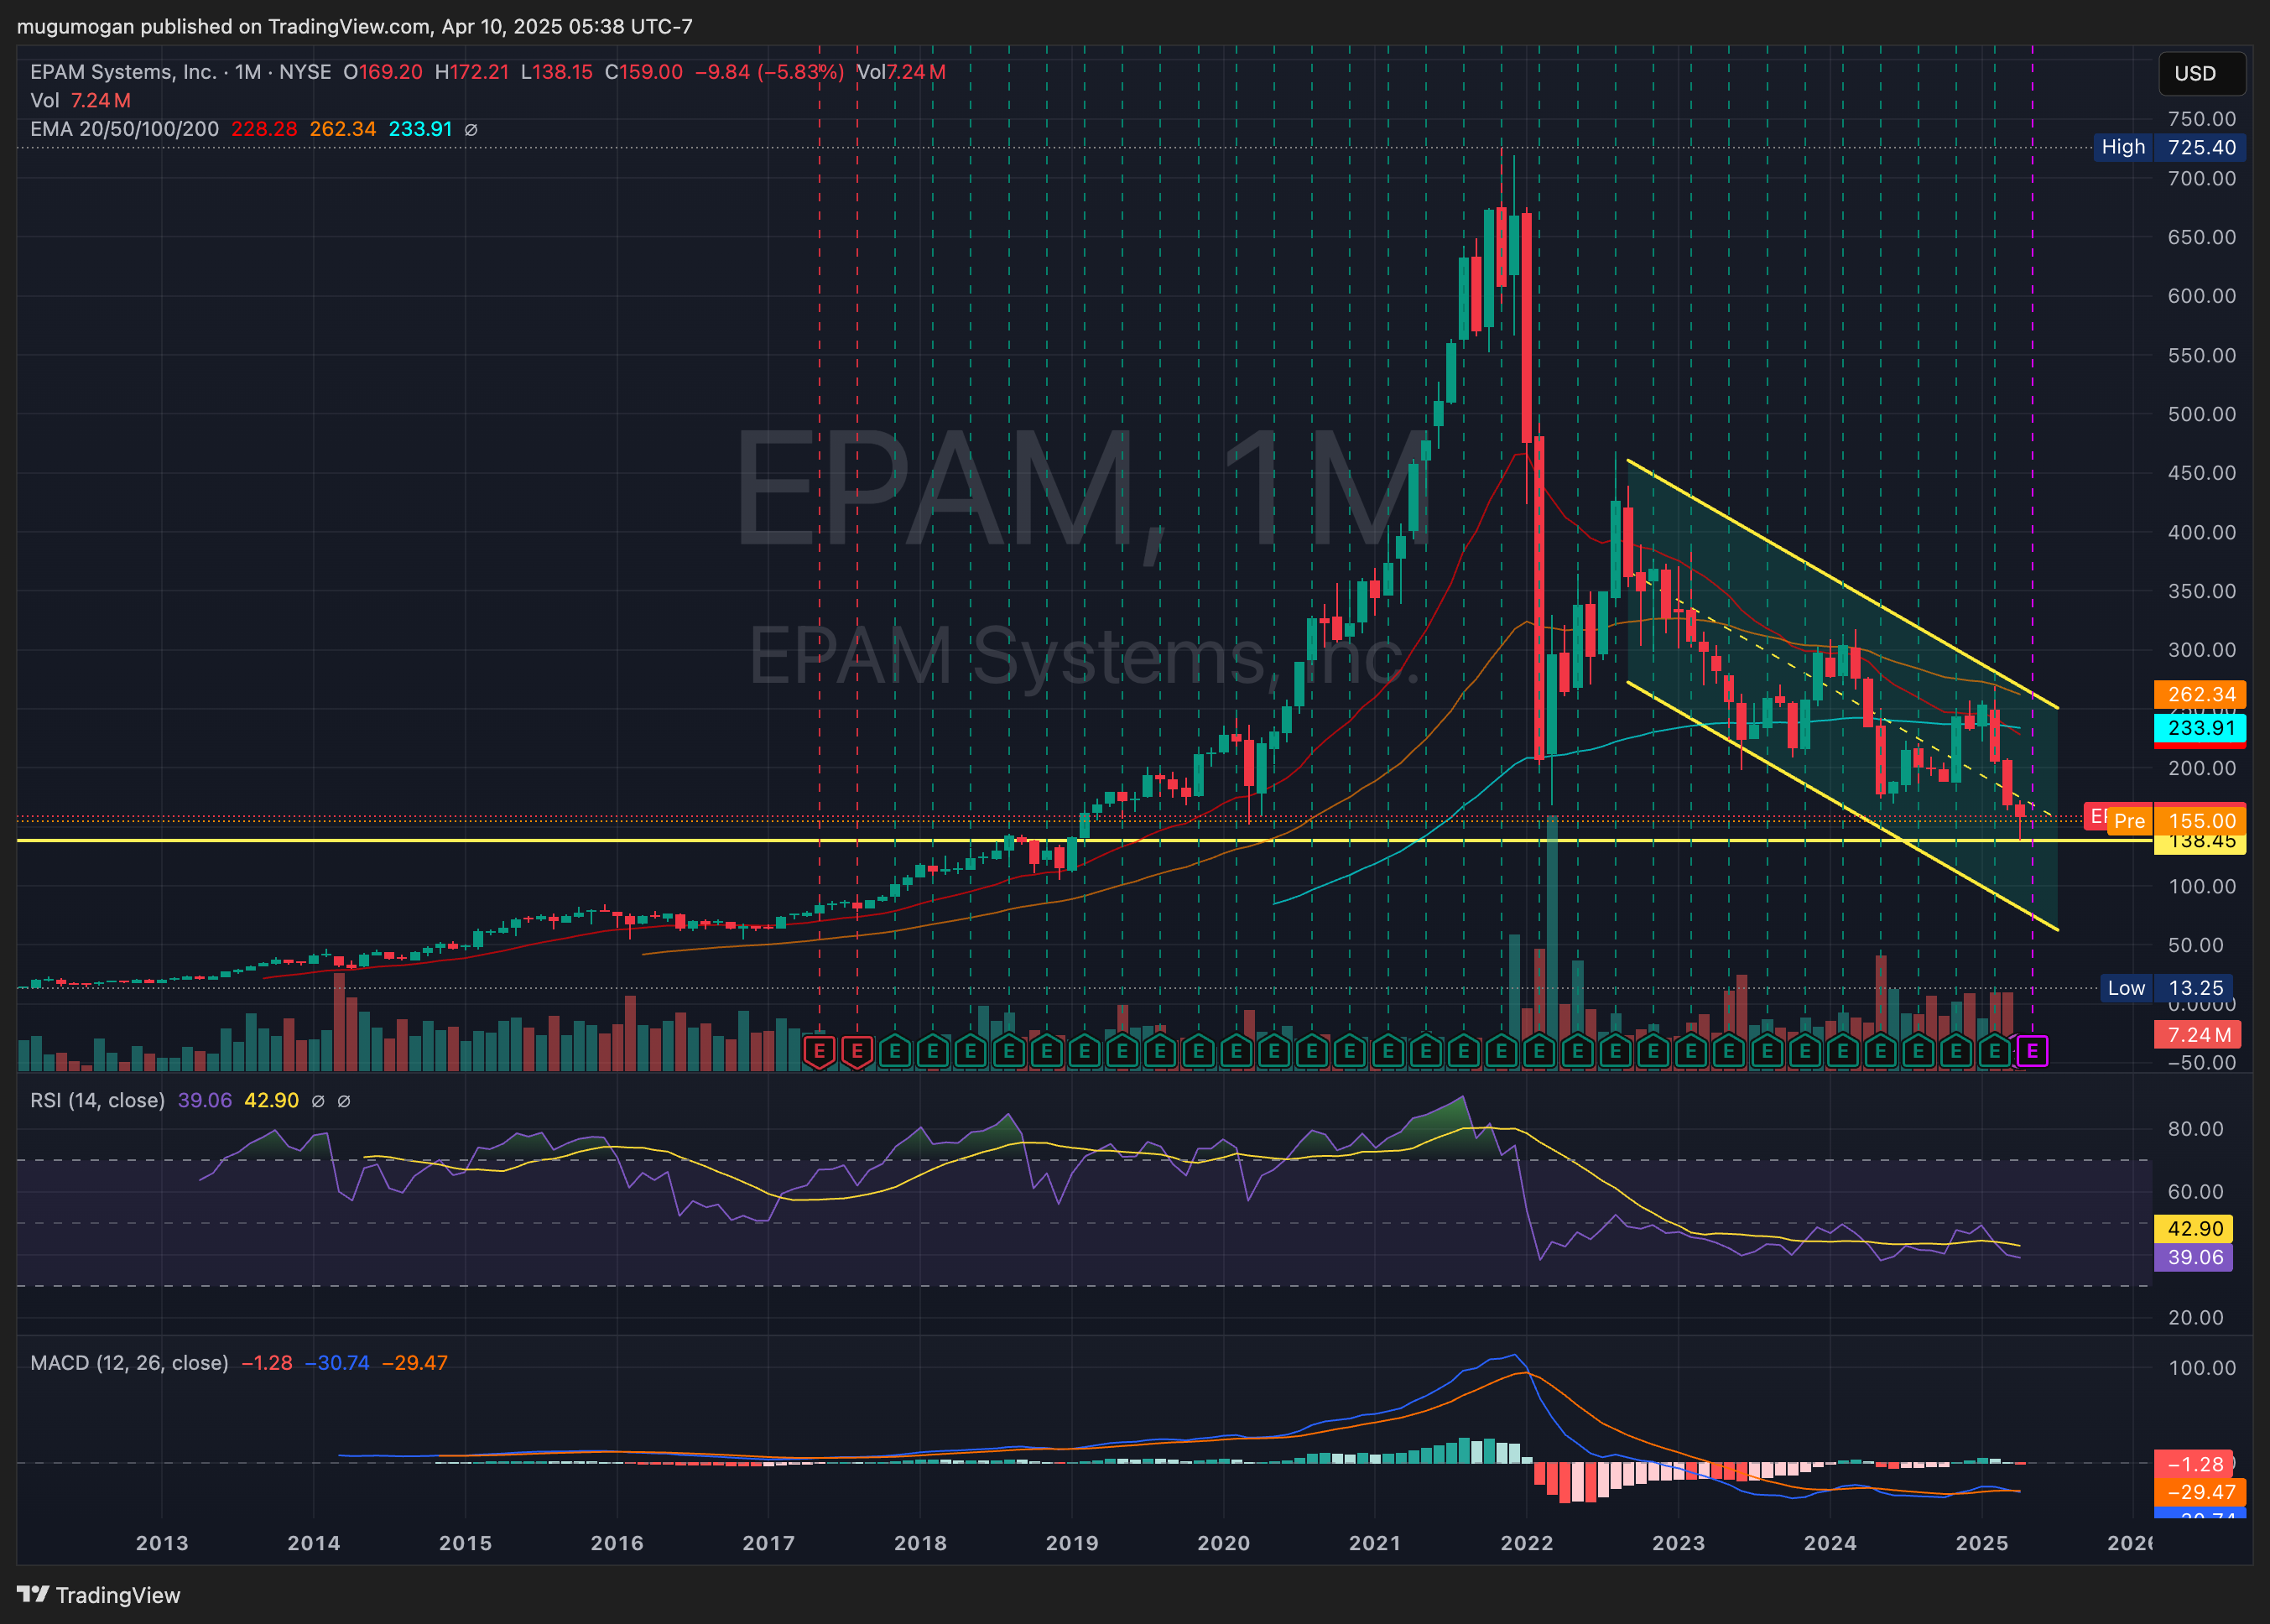Click the first green earnings E marker
The height and width of the screenshot is (1624, 2270).
click(x=895, y=1051)
